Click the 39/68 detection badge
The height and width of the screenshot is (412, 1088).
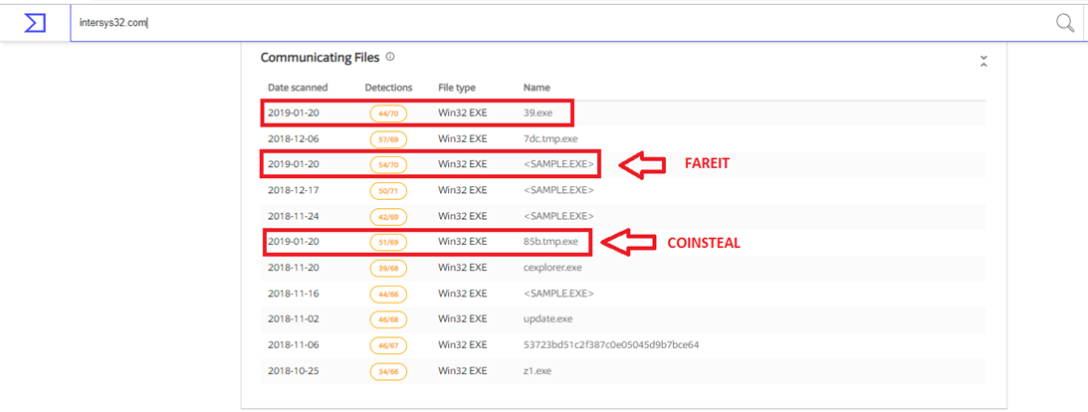(x=386, y=268)
